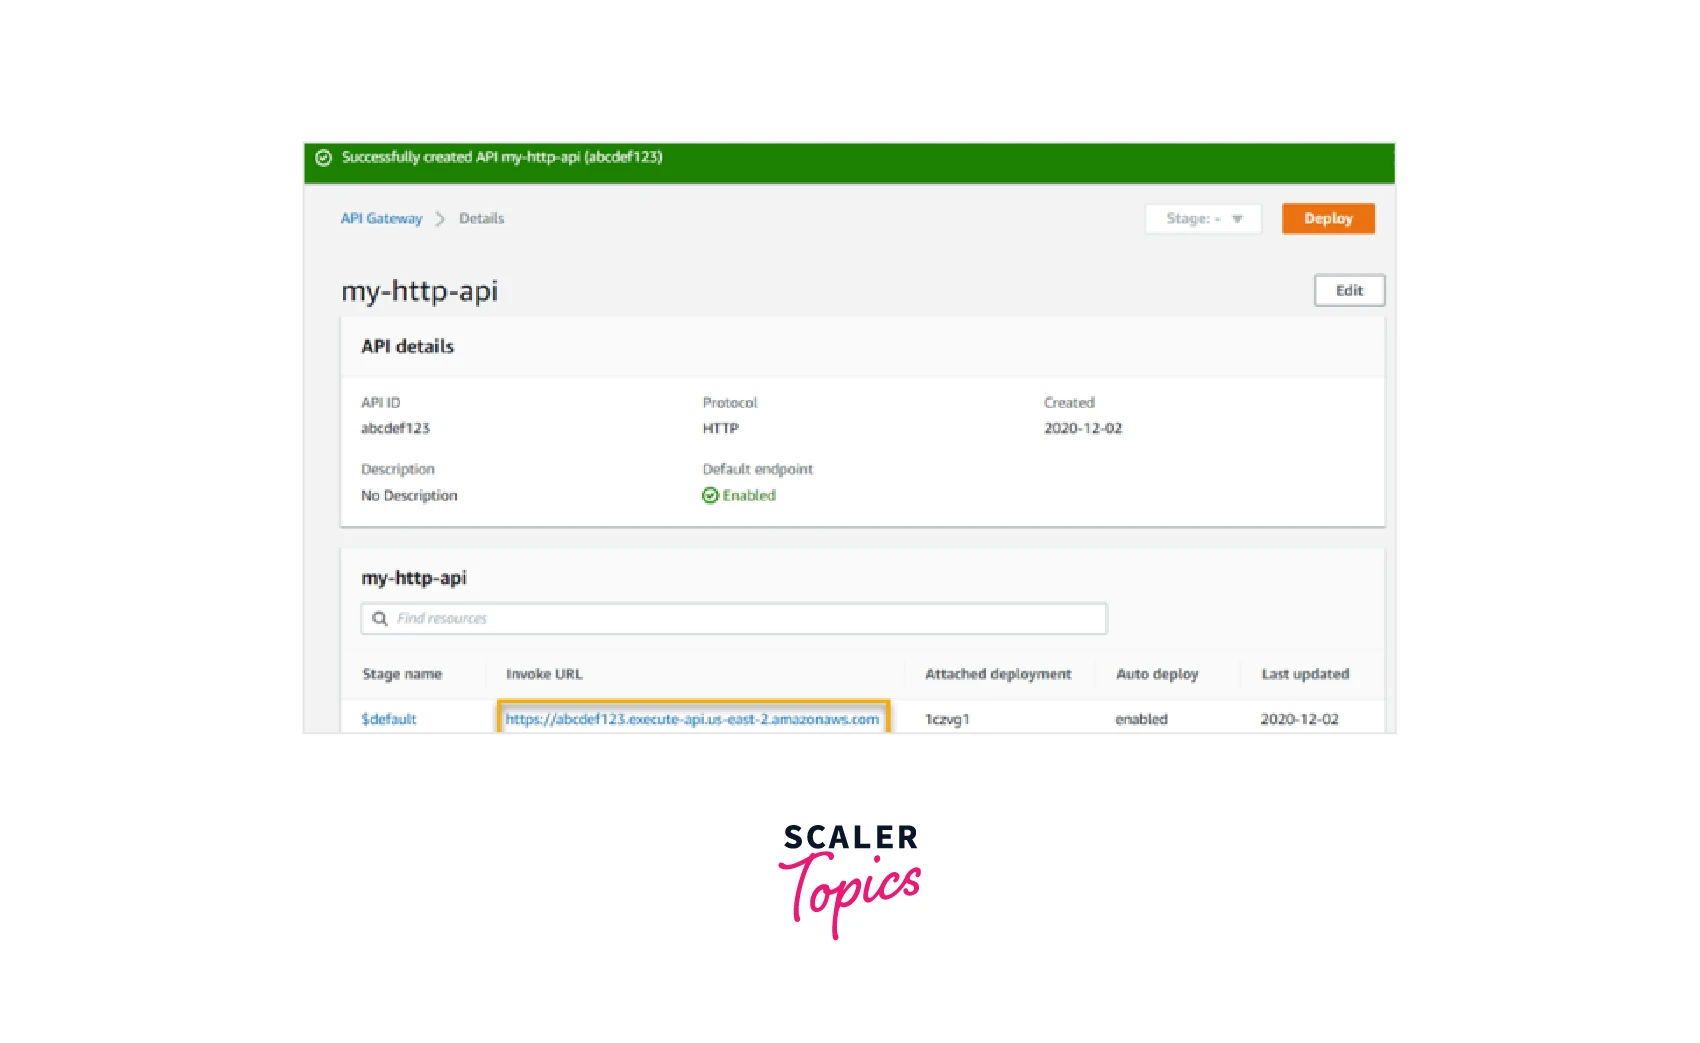
Task: Click the breadcrumb chevron separator icon
Action: coord(440,219)
